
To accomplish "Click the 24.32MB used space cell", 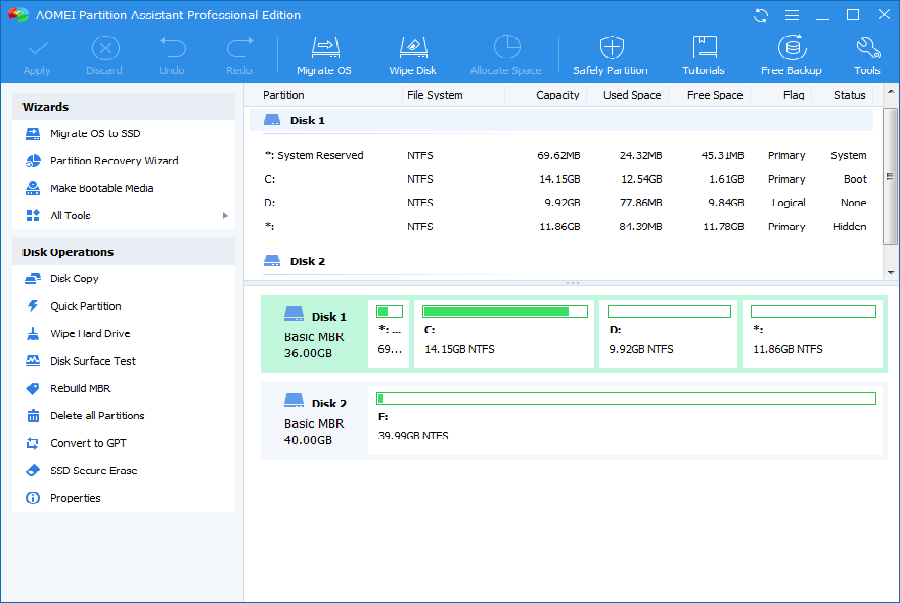I will click(641, 155).
